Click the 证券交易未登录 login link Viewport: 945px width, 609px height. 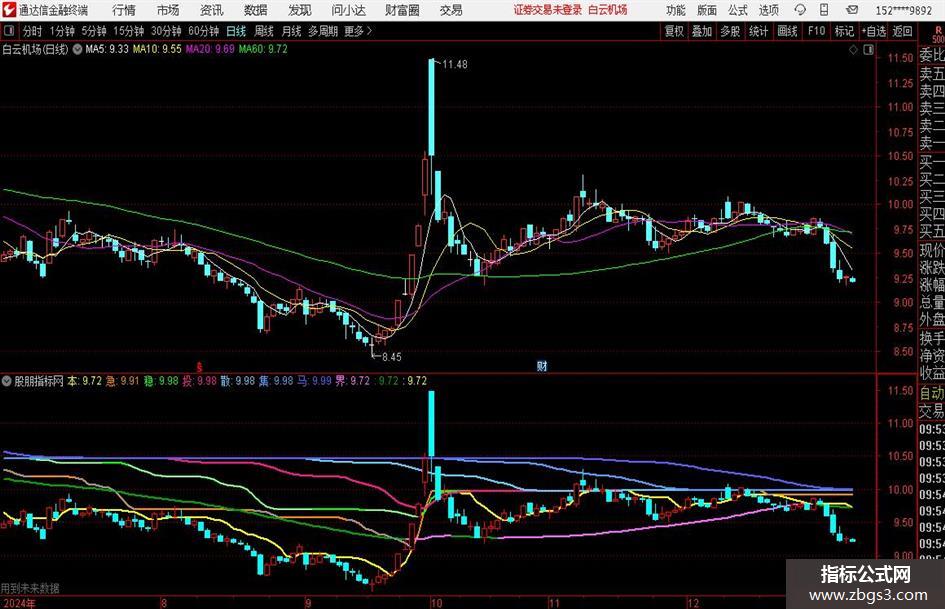(x=548, y=10)
